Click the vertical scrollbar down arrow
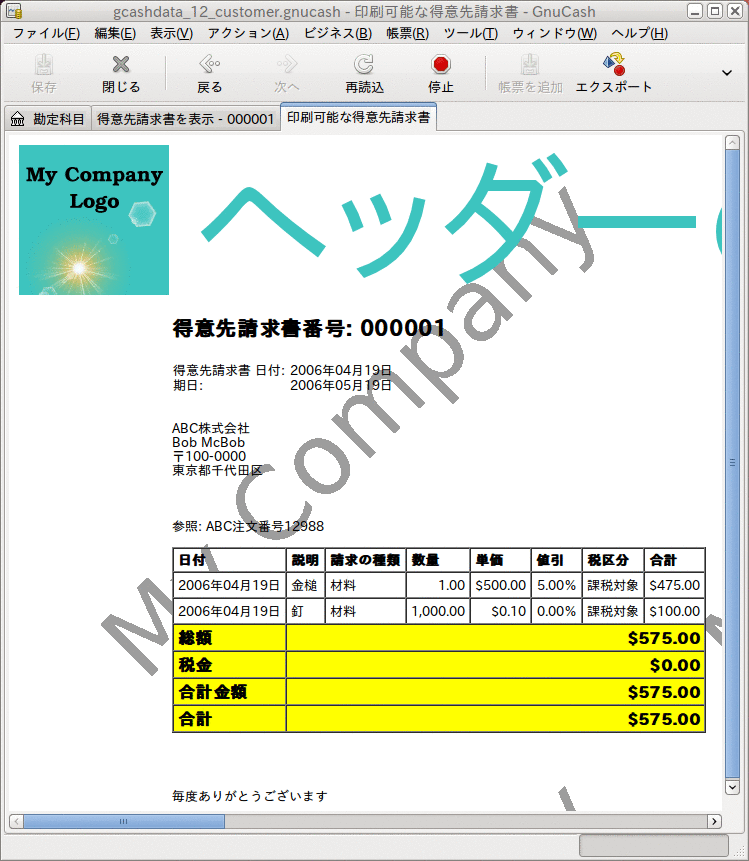 732,788
